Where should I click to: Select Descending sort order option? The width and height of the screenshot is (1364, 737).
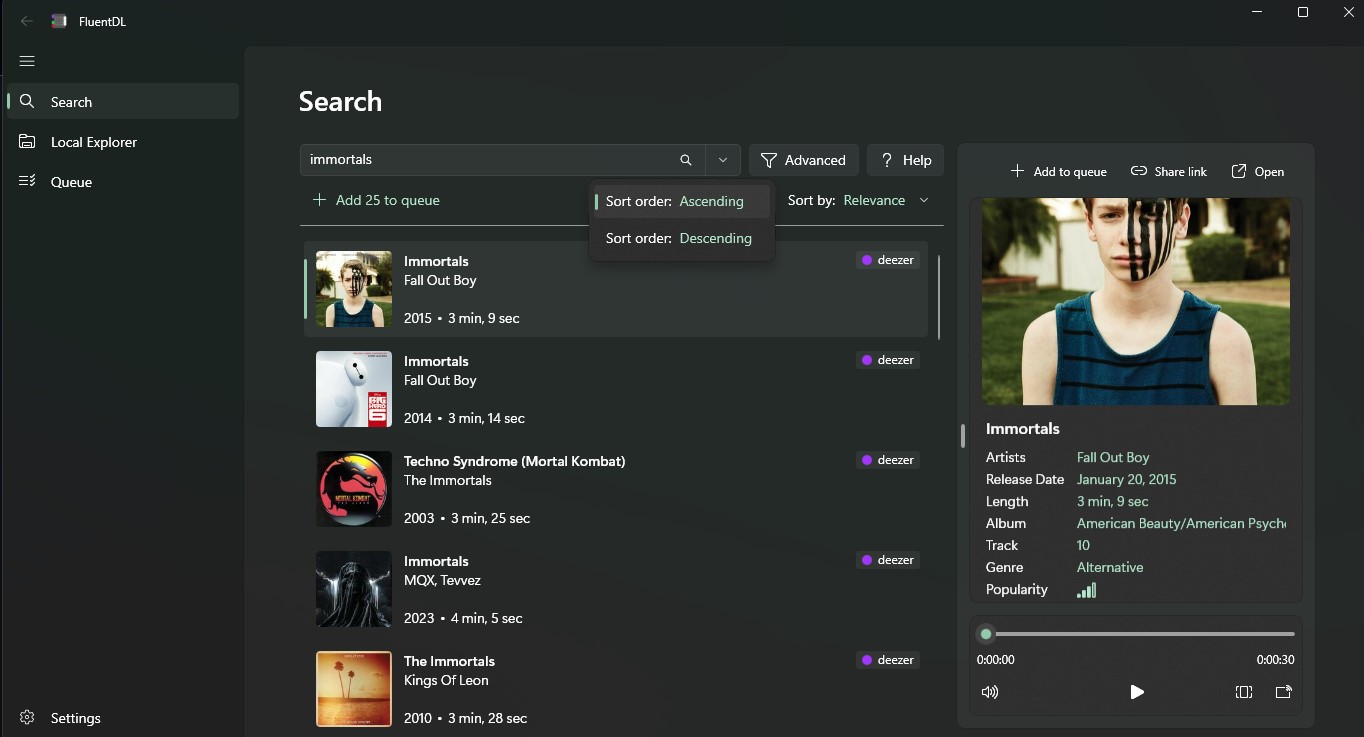click(x=682, y=238)
